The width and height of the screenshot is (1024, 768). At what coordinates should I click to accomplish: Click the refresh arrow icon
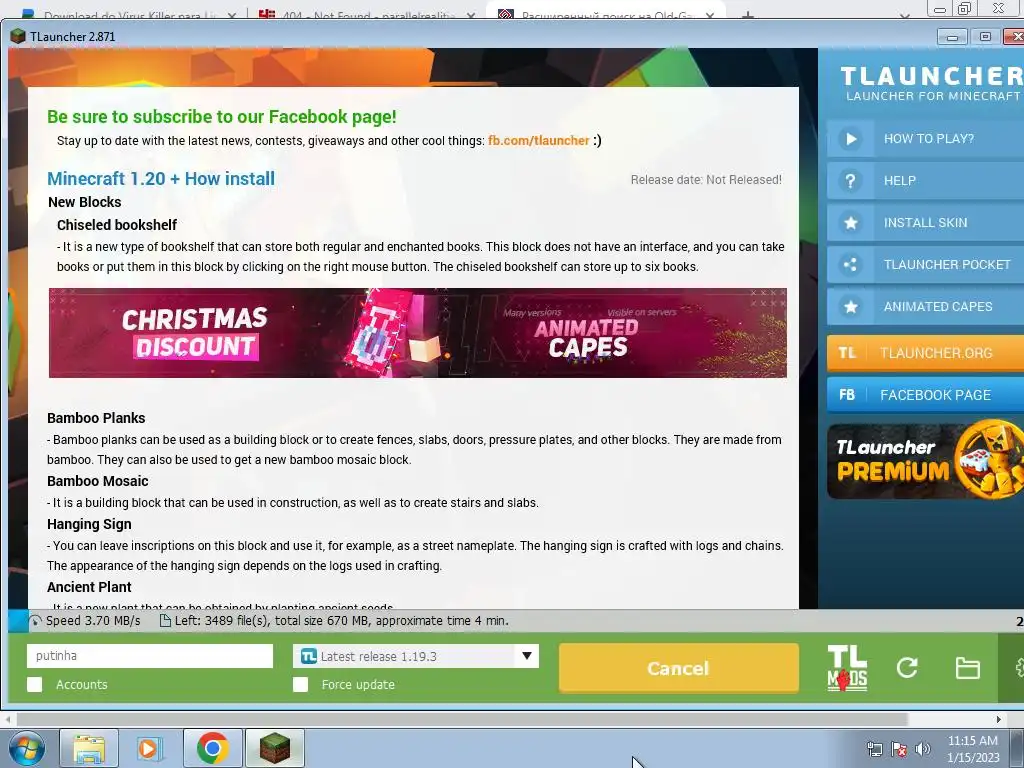pyautogui.click(x=907, y=667)
